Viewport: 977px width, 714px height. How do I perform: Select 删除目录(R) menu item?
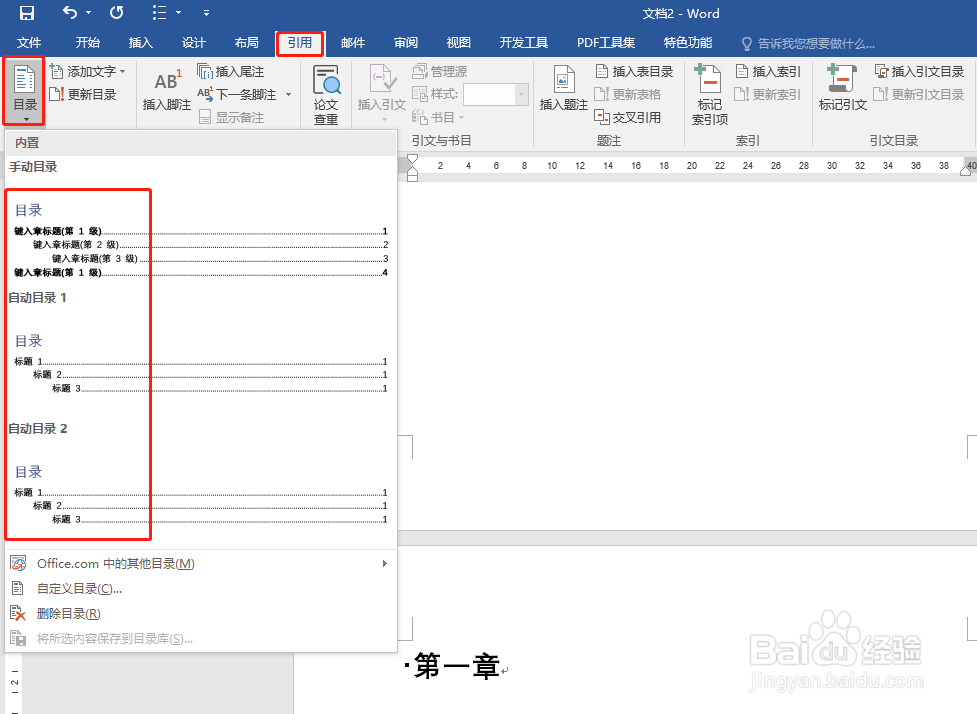(201, 614)
